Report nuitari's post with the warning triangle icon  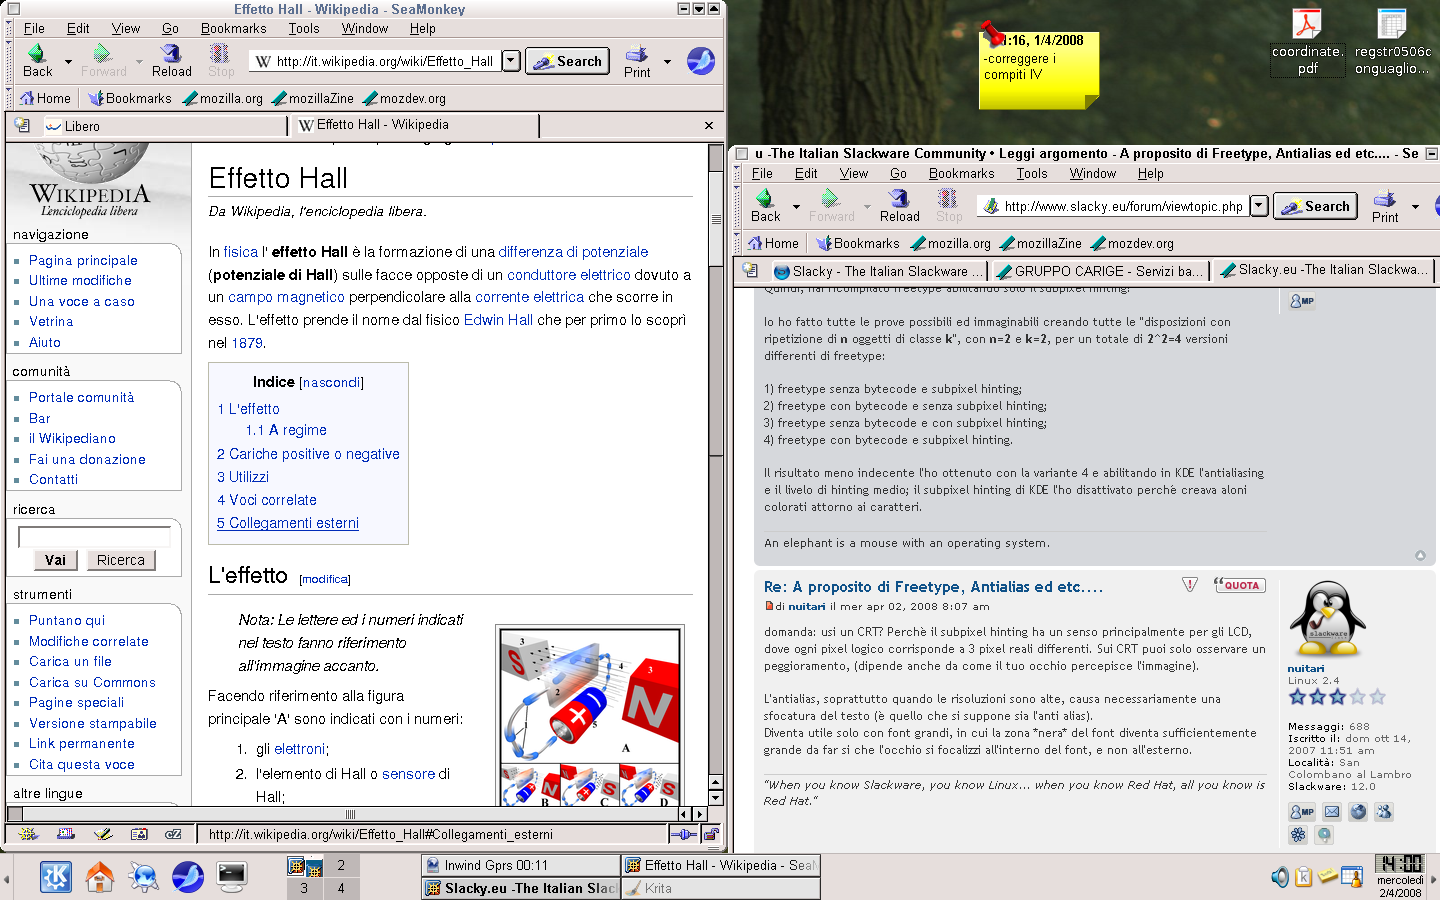[x=1190, y=585]
